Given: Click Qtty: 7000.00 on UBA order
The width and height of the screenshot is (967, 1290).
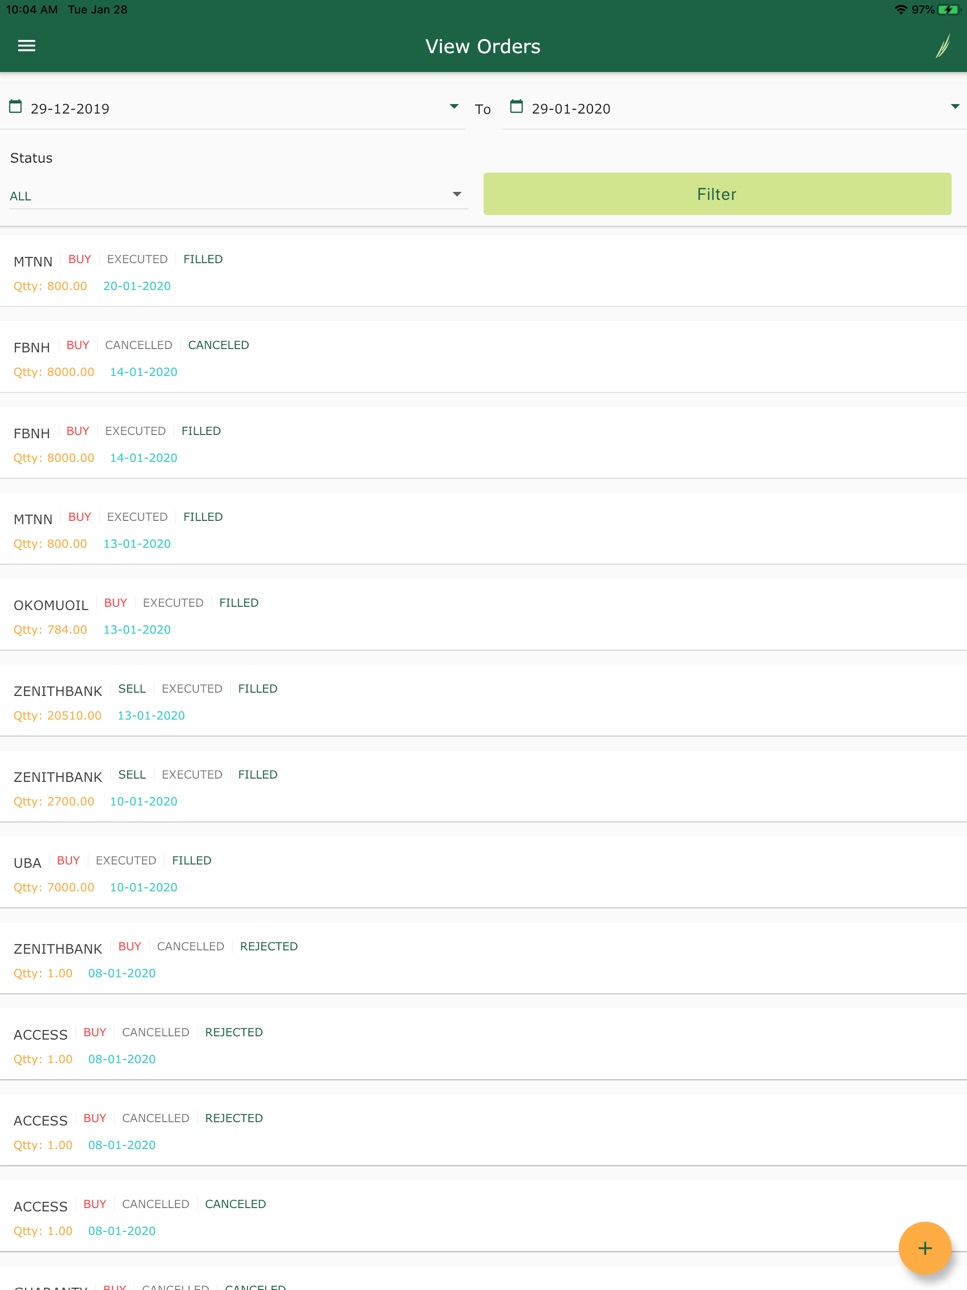Looking at the screenshot, I should point(54,888).
